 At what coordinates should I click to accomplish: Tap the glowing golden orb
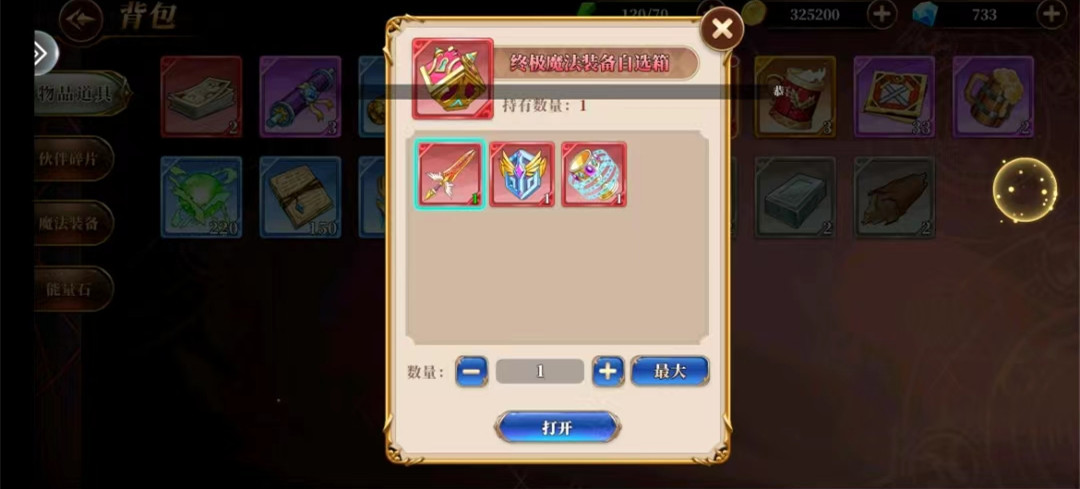[1025, 190]
